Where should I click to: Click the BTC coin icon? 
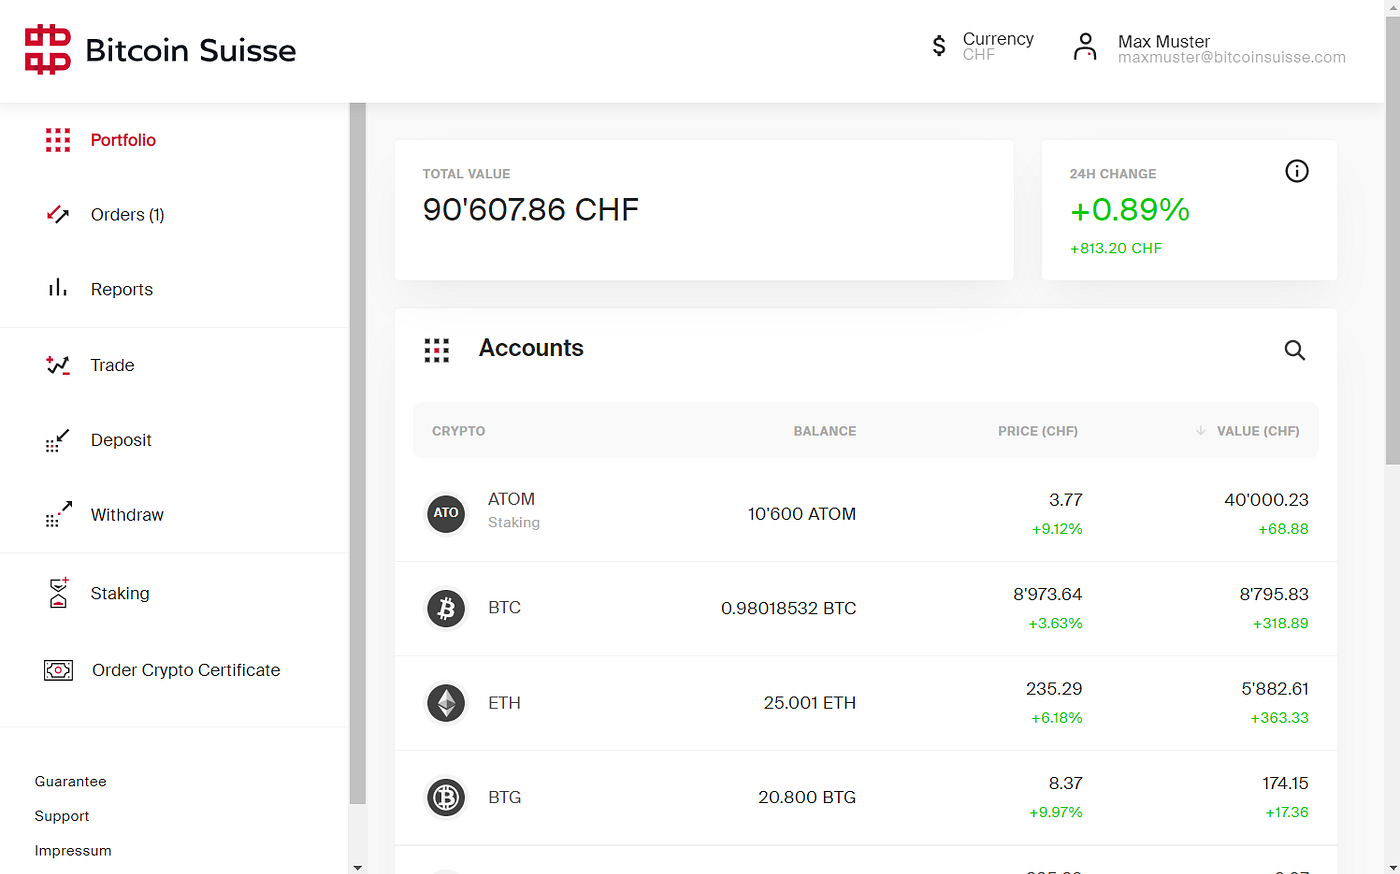click(x=446, y=608)
